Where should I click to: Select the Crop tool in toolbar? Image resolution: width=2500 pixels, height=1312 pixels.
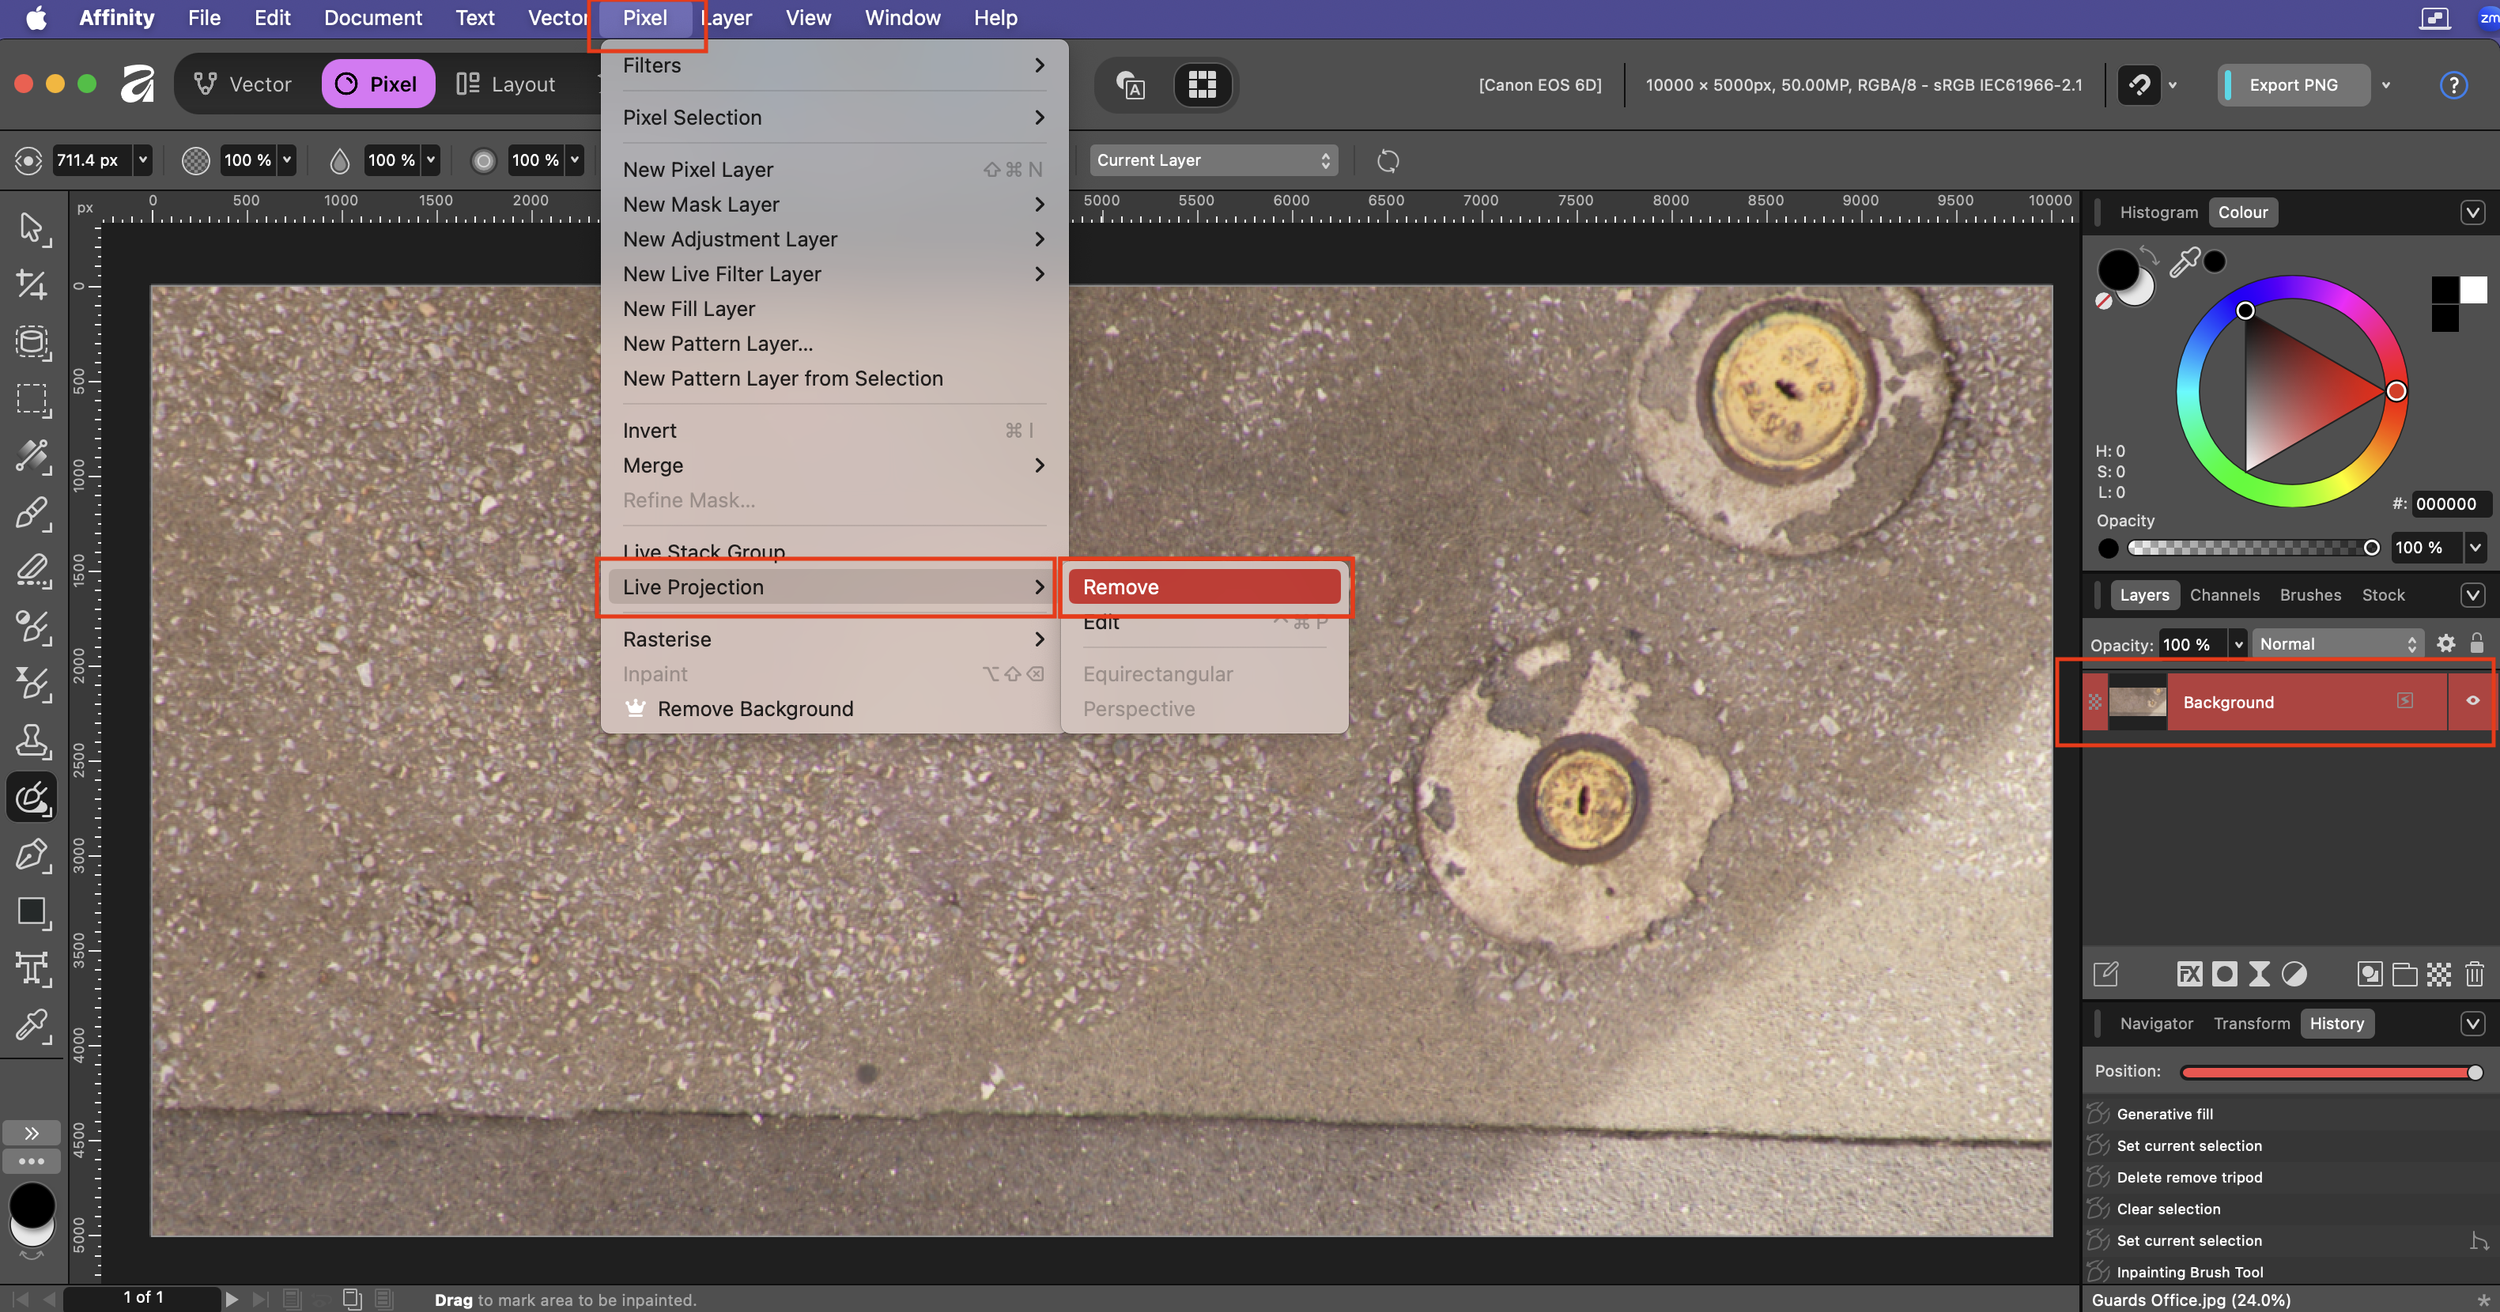(31, 285)
